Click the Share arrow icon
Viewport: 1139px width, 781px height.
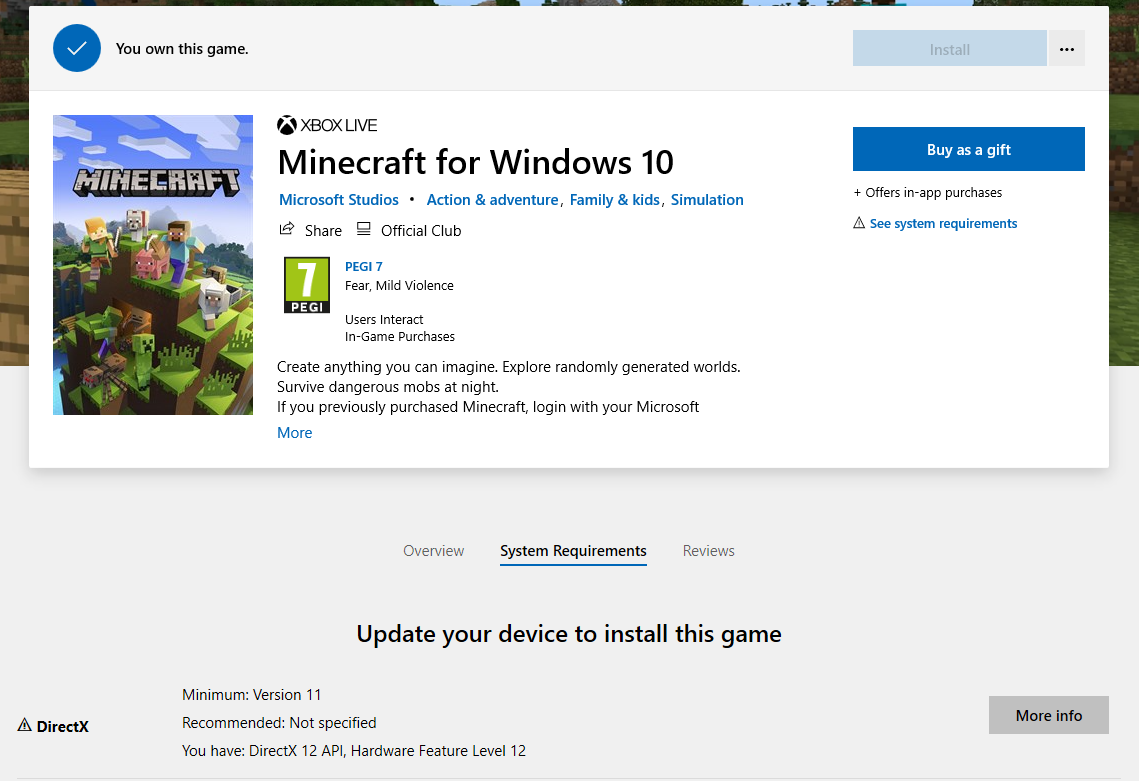[287, 230]
